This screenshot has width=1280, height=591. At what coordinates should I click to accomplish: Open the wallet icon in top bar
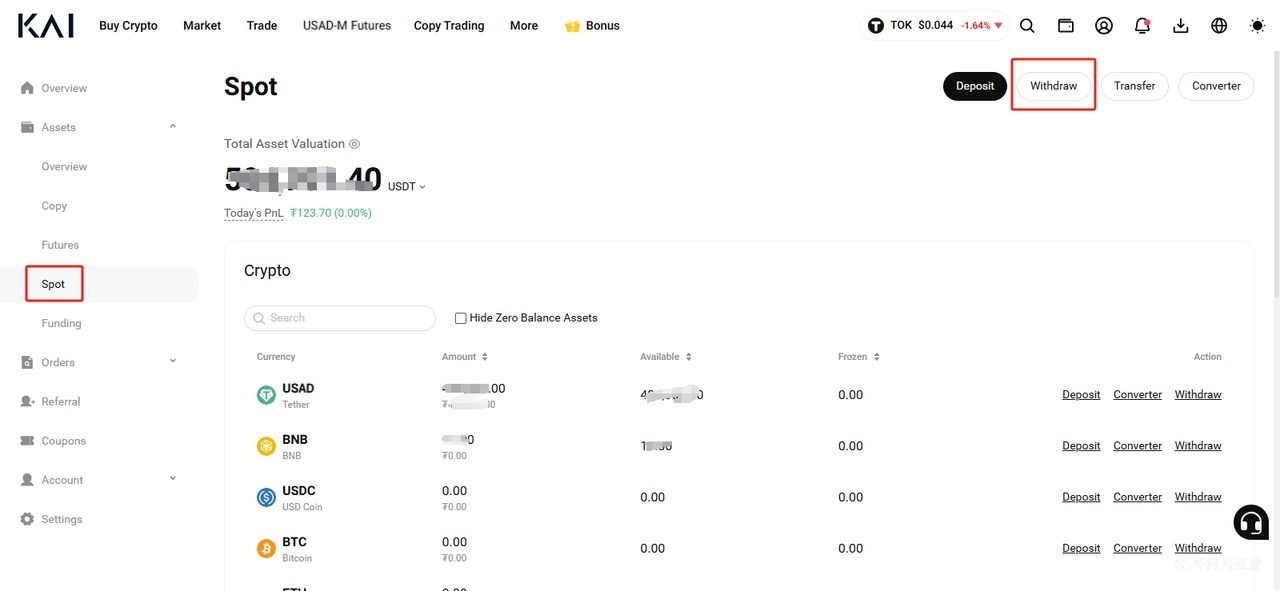pyautogui.click(x=1066, y=26)
